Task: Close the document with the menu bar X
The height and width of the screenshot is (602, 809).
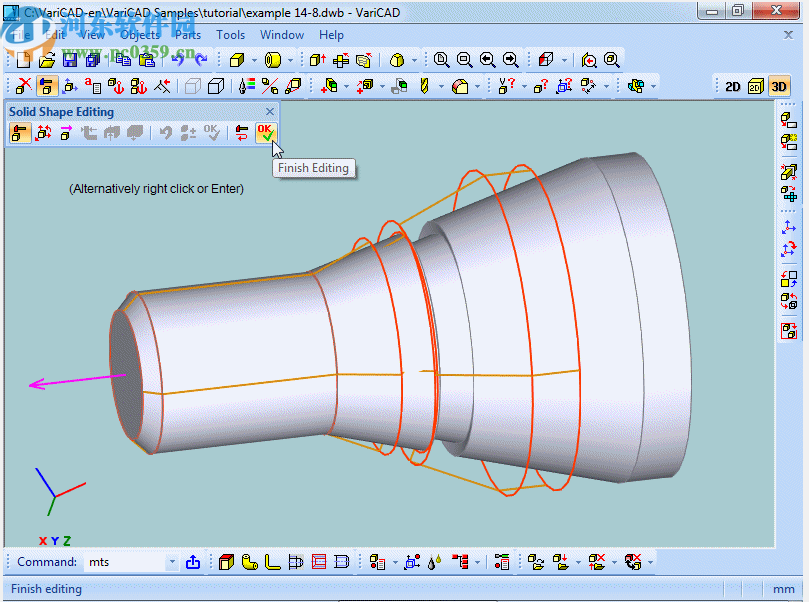Action: (x=788, y=35)
